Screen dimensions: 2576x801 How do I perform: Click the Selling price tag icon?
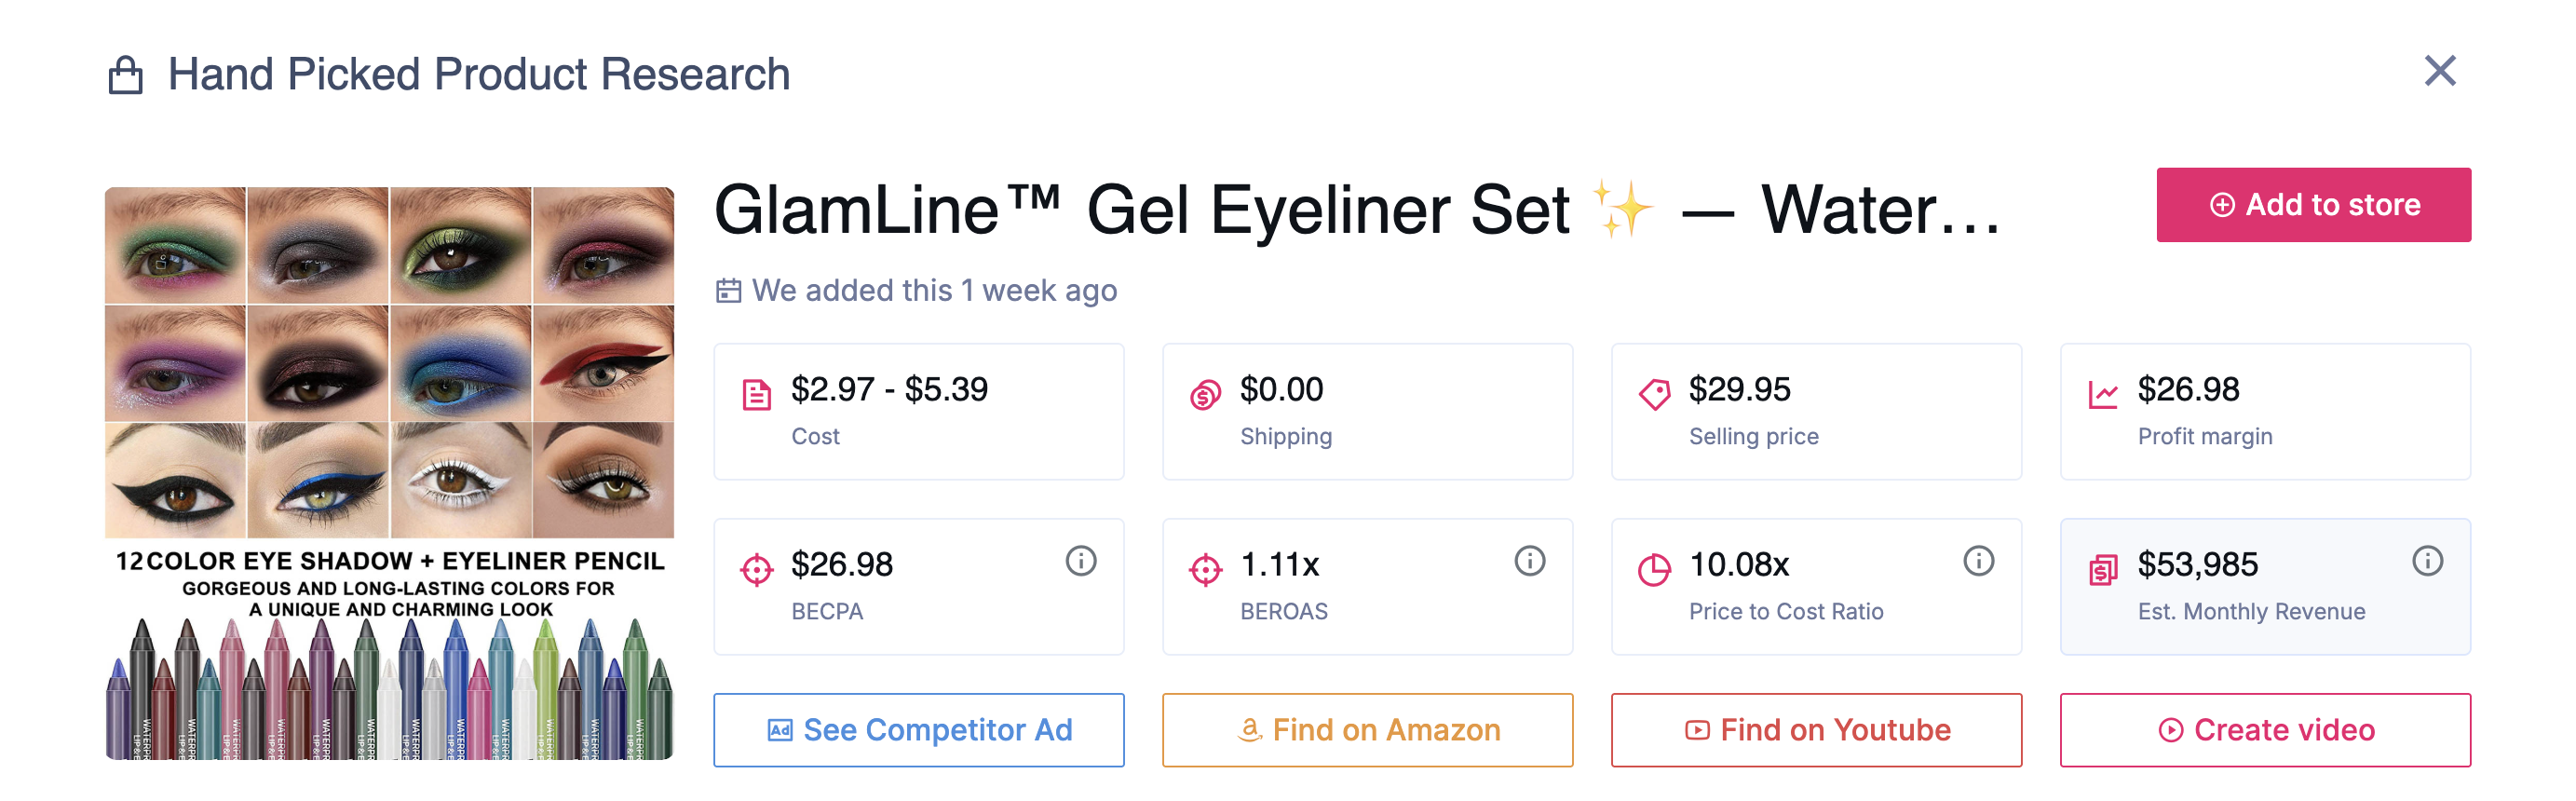tap(1656, 394)
